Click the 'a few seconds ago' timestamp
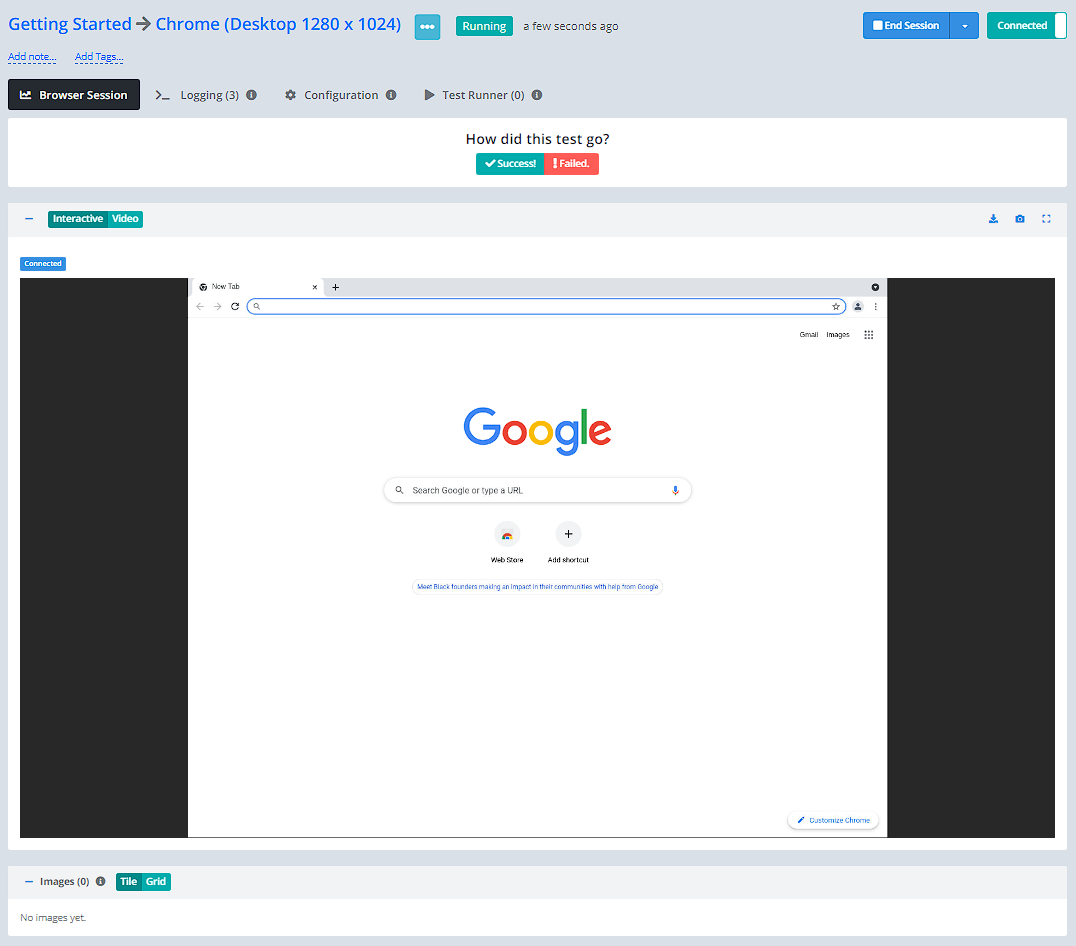Image resolution: width=1076 pixels, height=946 pixels. (x=570, y=26)
